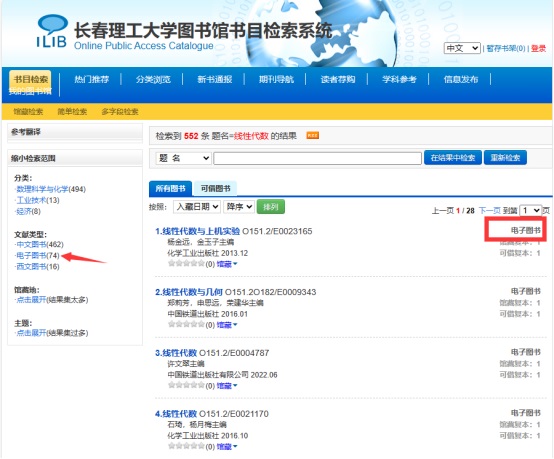Viewport: 554px width, 459px height.
Task: Open the 期刊导航 menu
Action: click(x=276, y=79)
